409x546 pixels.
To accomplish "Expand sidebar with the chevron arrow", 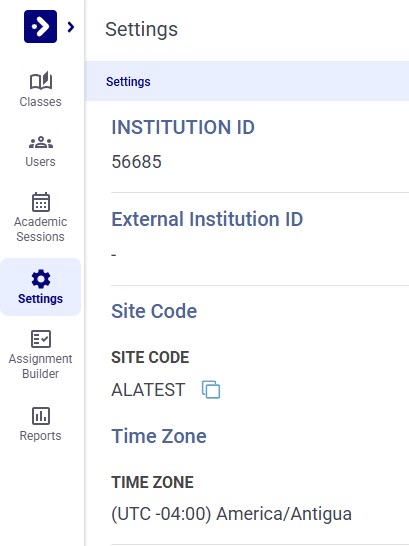I will 71,27.
